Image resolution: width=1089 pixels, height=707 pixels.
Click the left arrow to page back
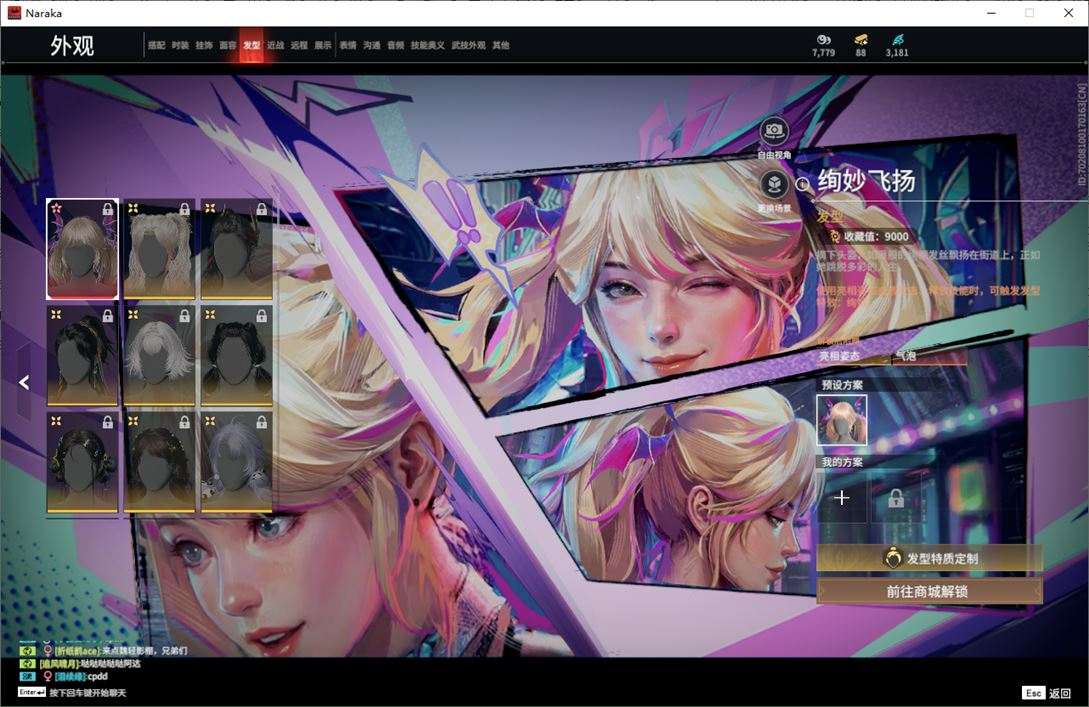tap(24, 382)
